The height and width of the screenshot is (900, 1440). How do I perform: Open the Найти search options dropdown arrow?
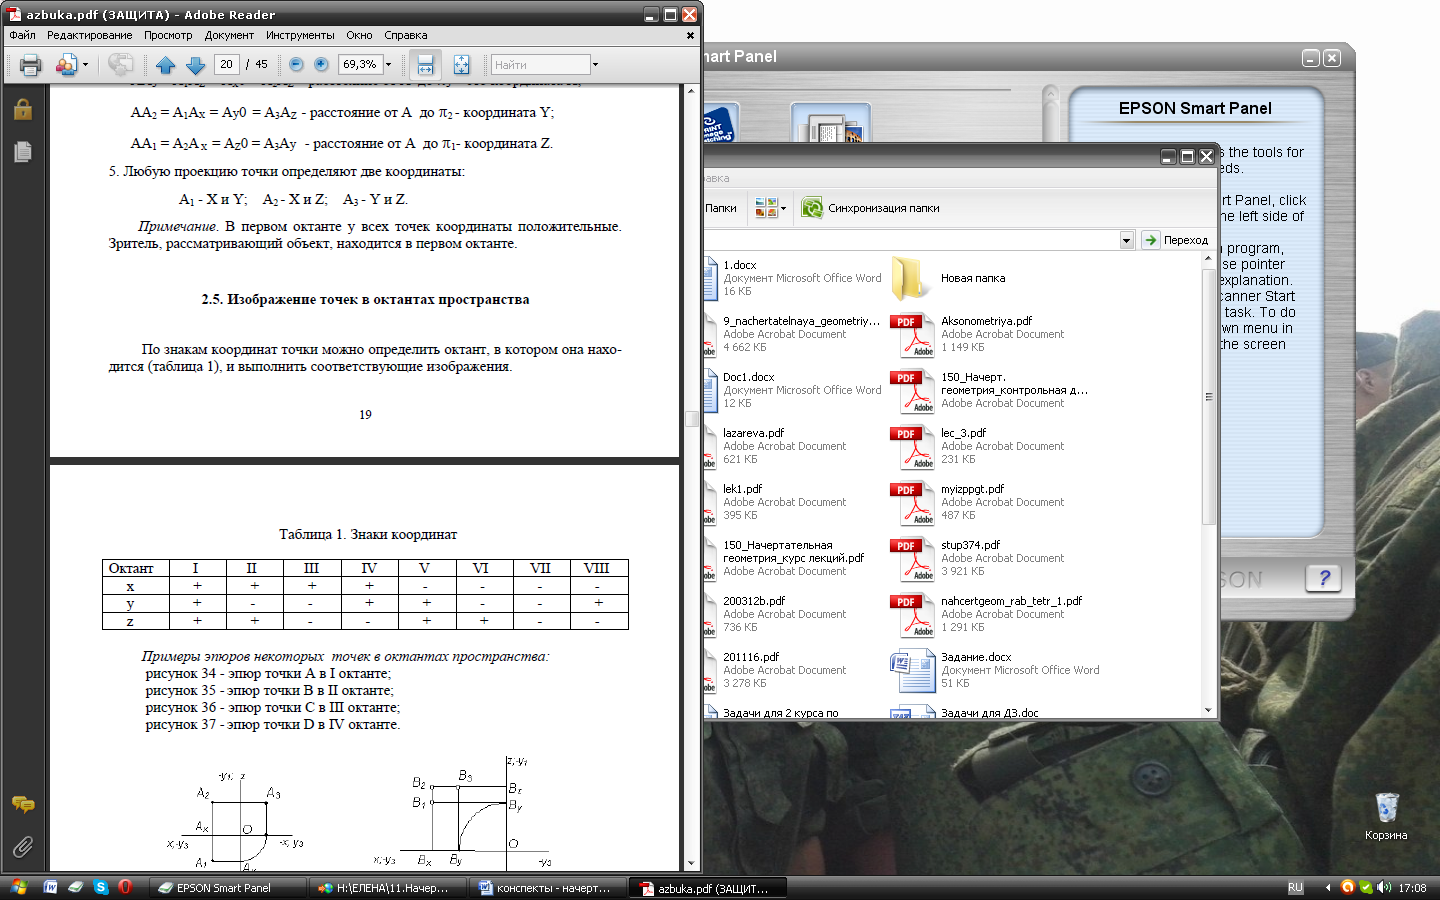(595, 65)
